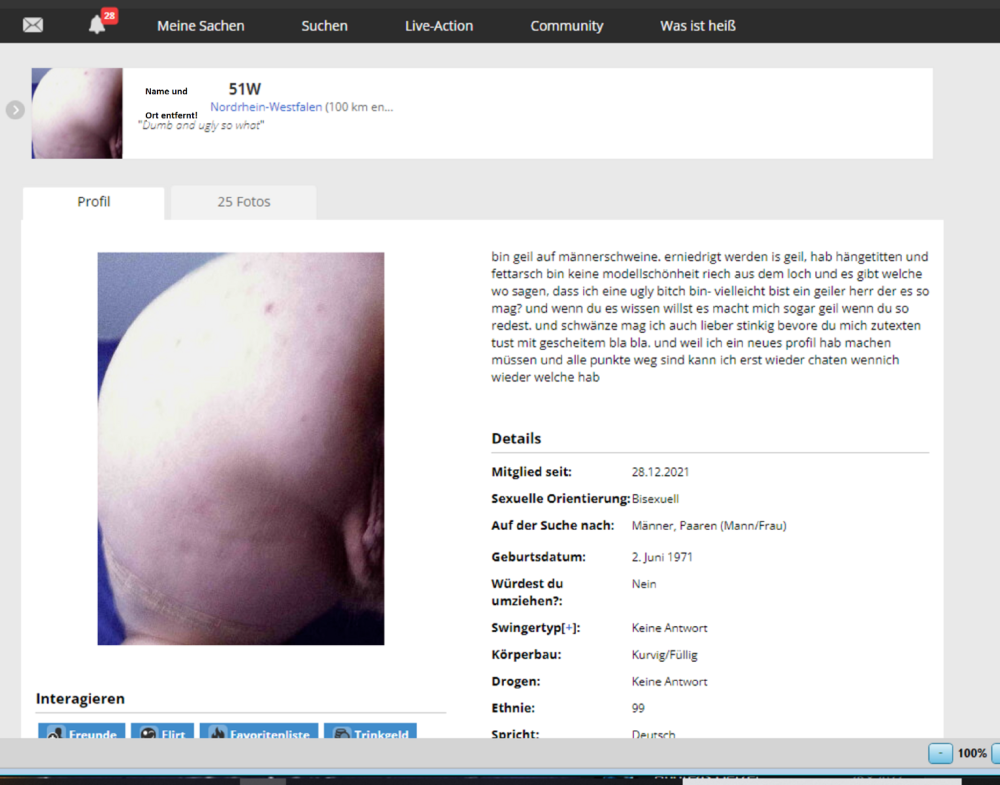This screenshot has height=785, width=1000.
Task: Open the messages envelope icon
Action: click(x=33, y=25)
